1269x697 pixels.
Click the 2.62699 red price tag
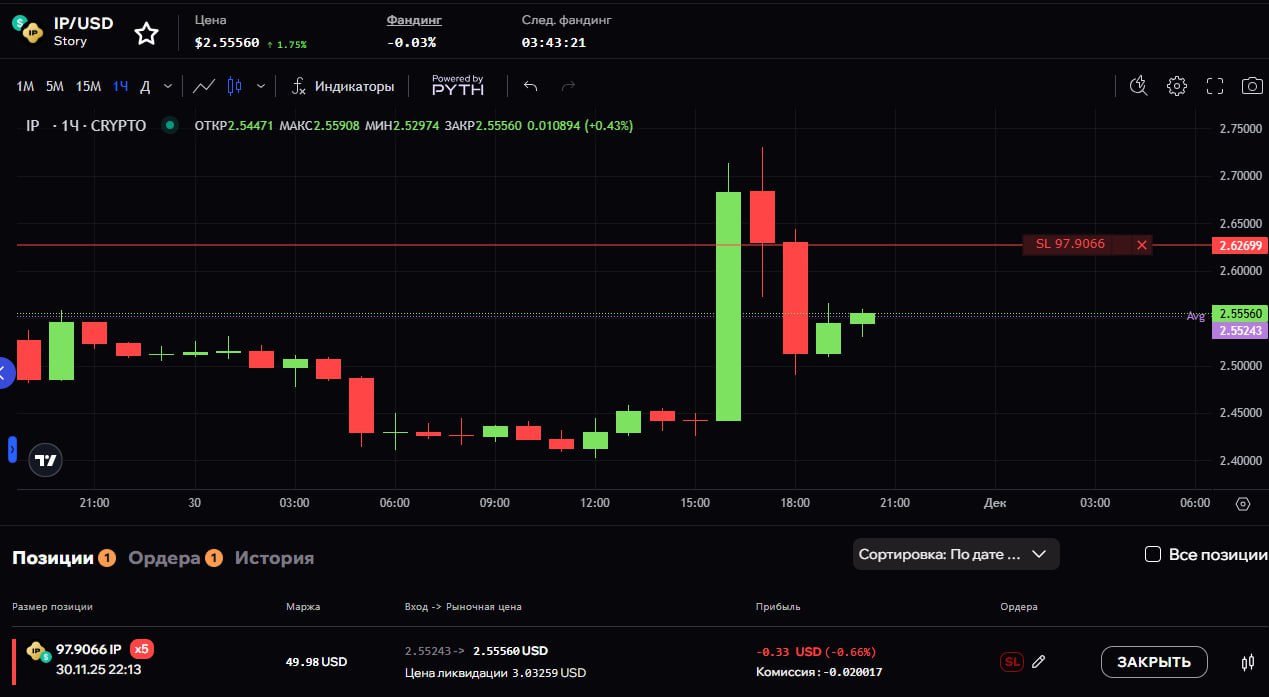coord(1238,245)
